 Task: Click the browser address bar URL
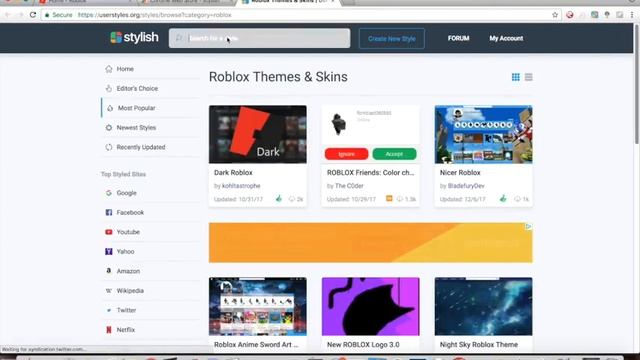pyautogui.click(x=155, y=15)
